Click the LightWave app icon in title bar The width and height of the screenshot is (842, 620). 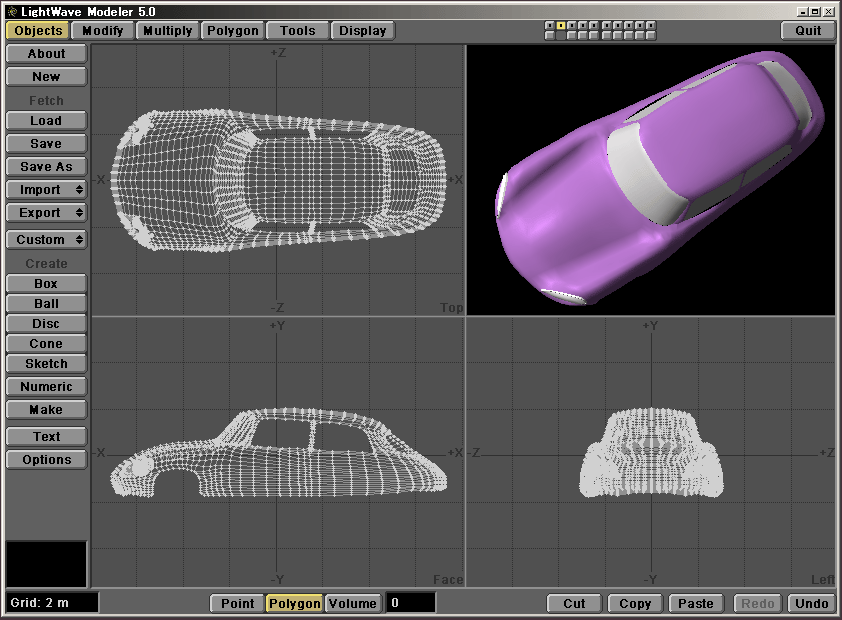coord(10,10)
